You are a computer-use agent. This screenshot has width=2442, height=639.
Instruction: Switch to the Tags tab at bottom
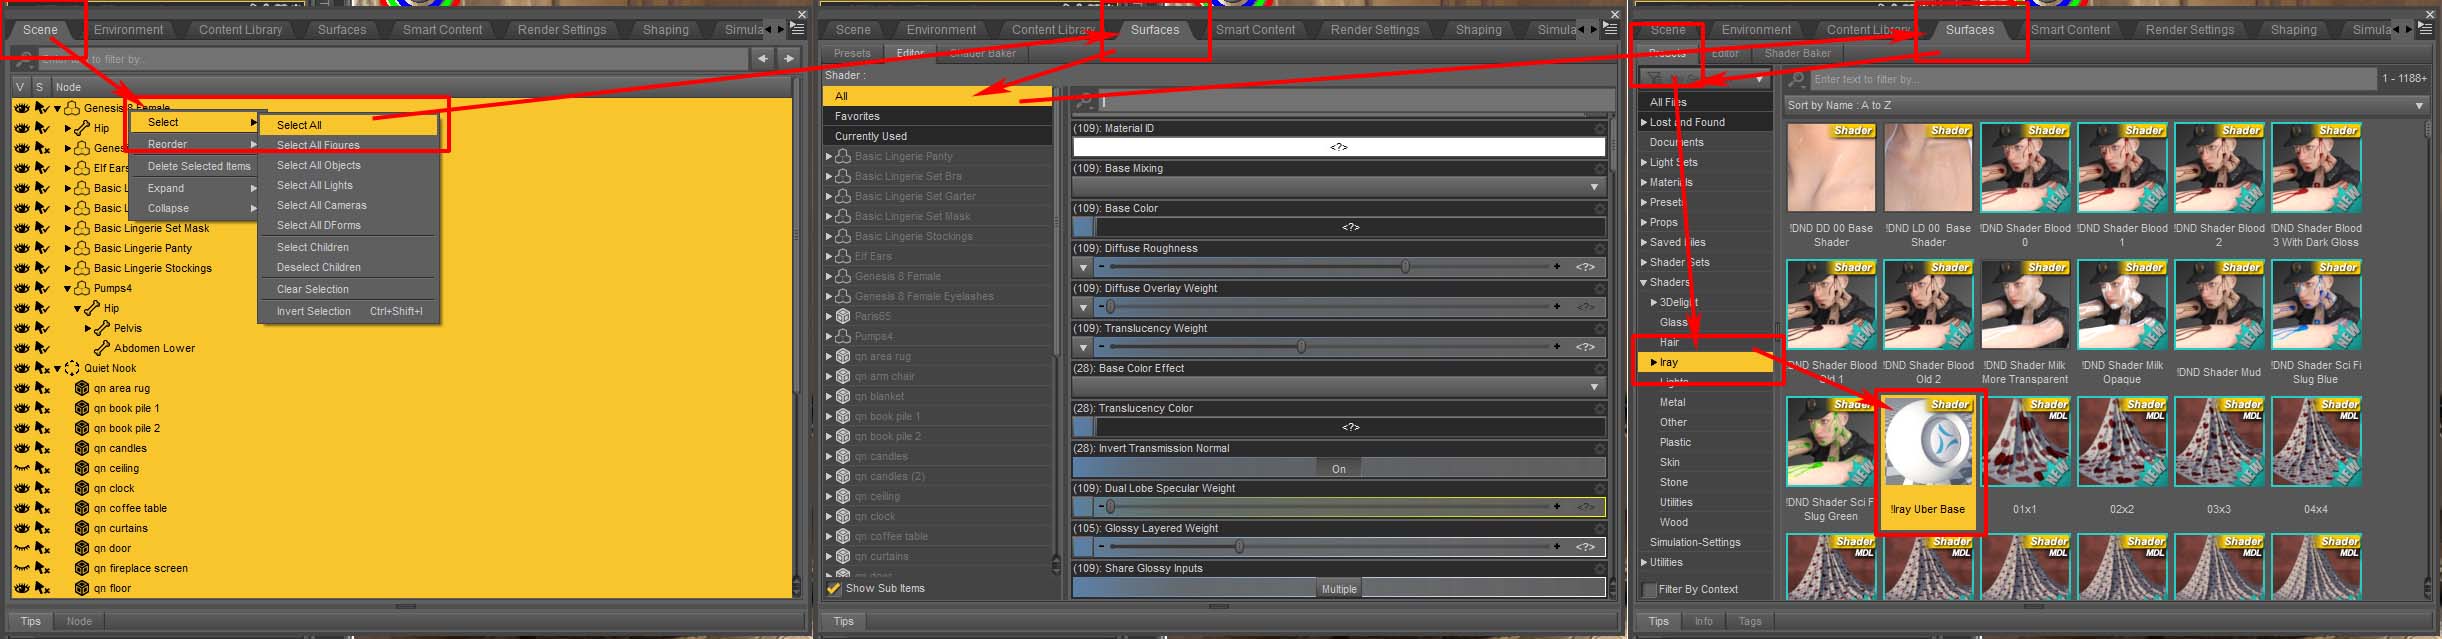click(x=1749, y=621)
